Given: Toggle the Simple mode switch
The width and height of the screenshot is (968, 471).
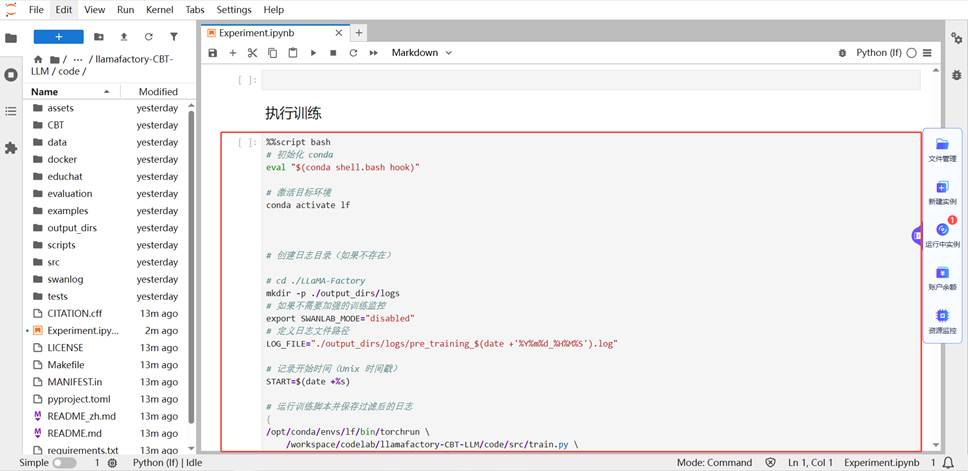Looking at the screenshot, I should 65,462.
